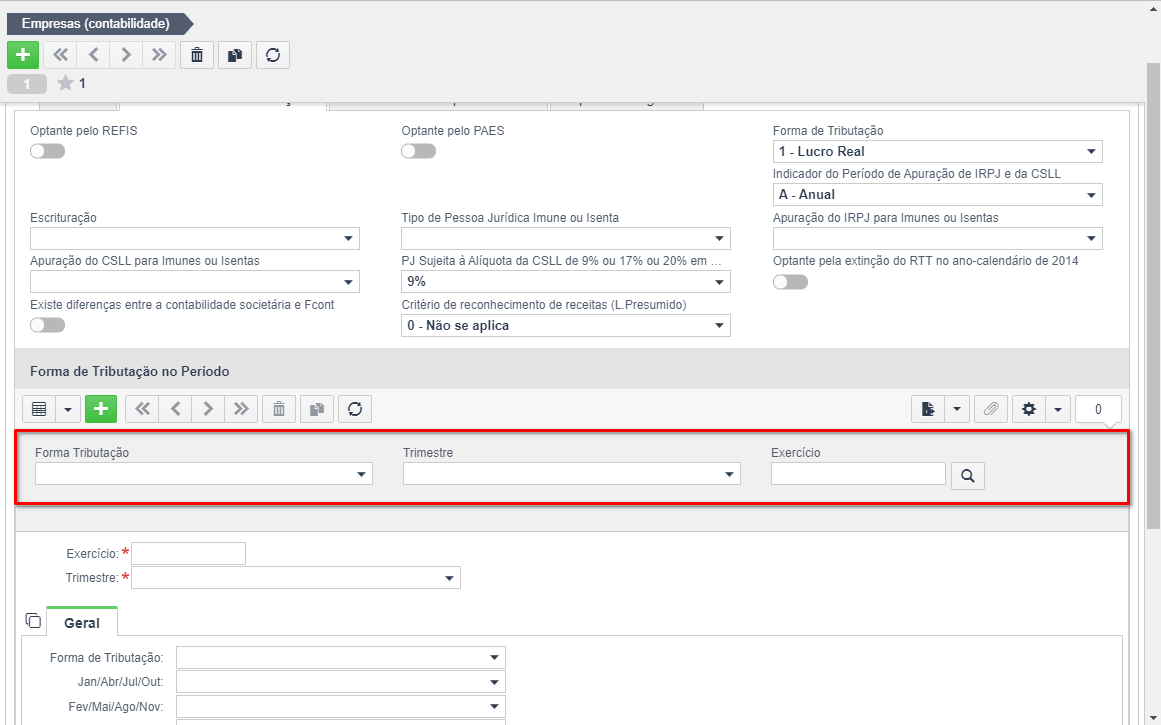Open Forma de Tributação dropdown in Geral tab
This screenshot has width=1161, height=725.
pyautogui.click(x=341, y=658)
